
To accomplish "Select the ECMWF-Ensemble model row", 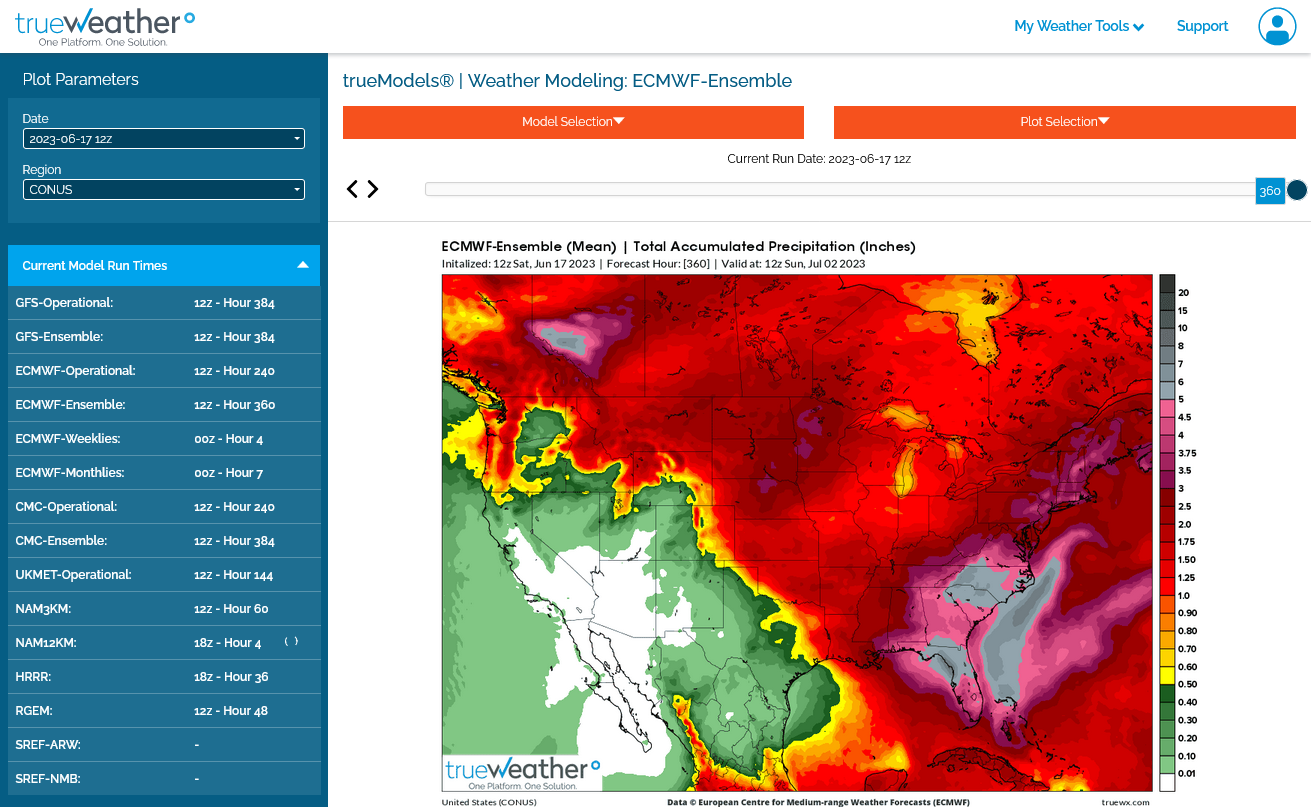I will click(164, 405).
